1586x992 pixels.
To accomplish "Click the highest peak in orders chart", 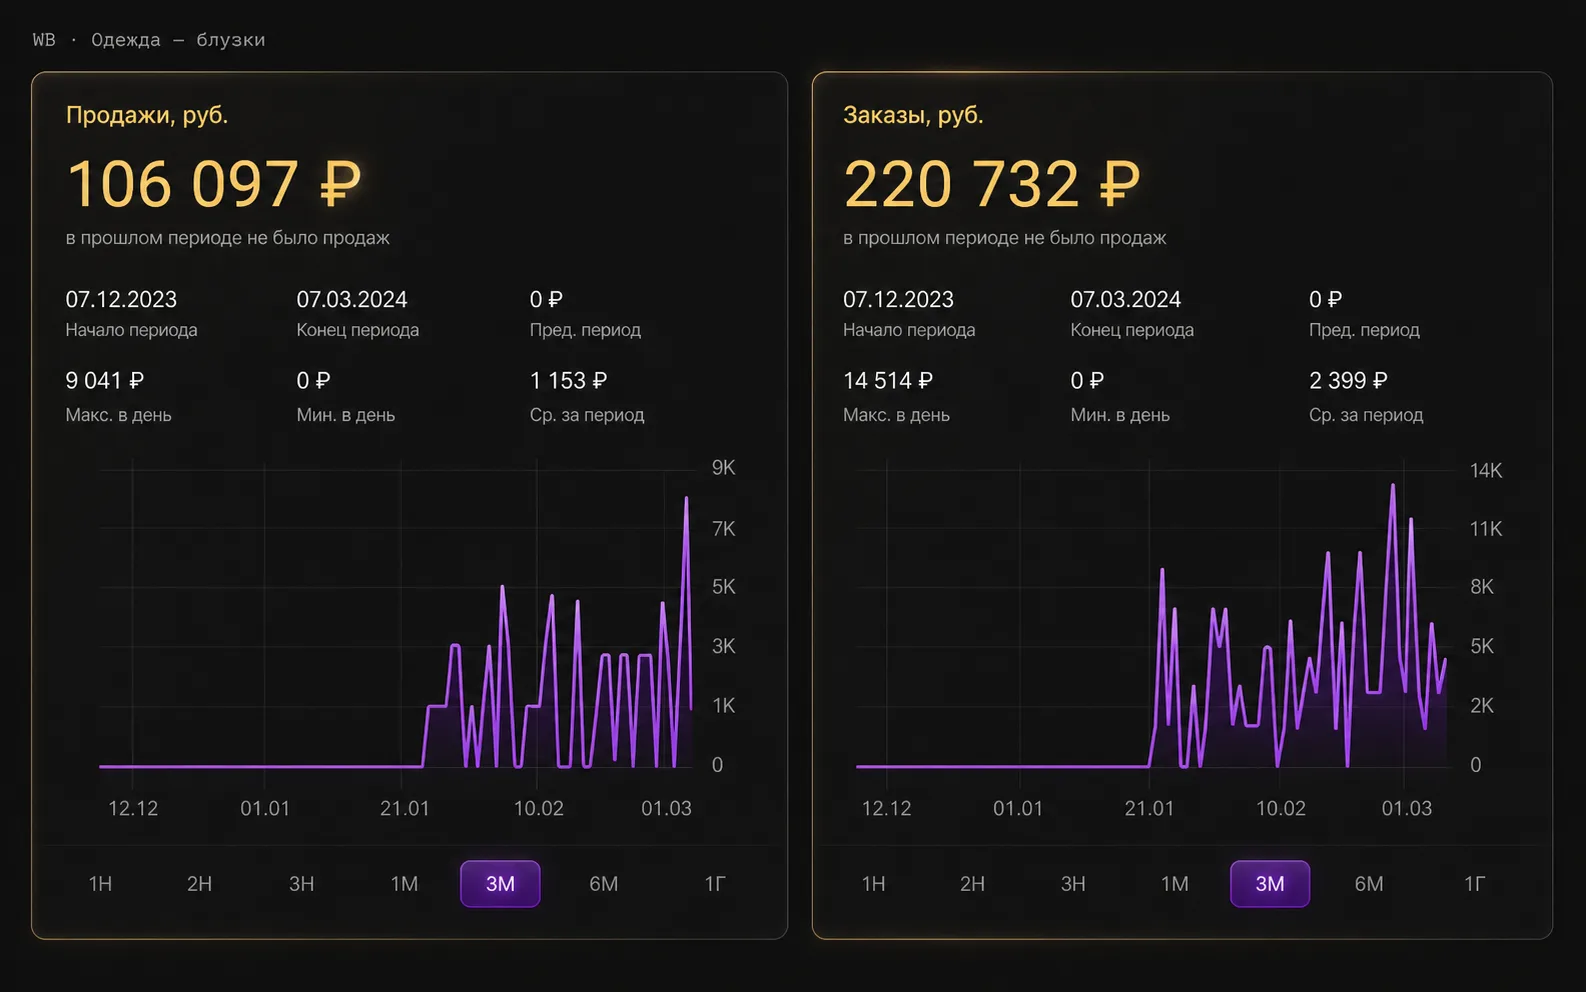I will (x=1392, y=486).
